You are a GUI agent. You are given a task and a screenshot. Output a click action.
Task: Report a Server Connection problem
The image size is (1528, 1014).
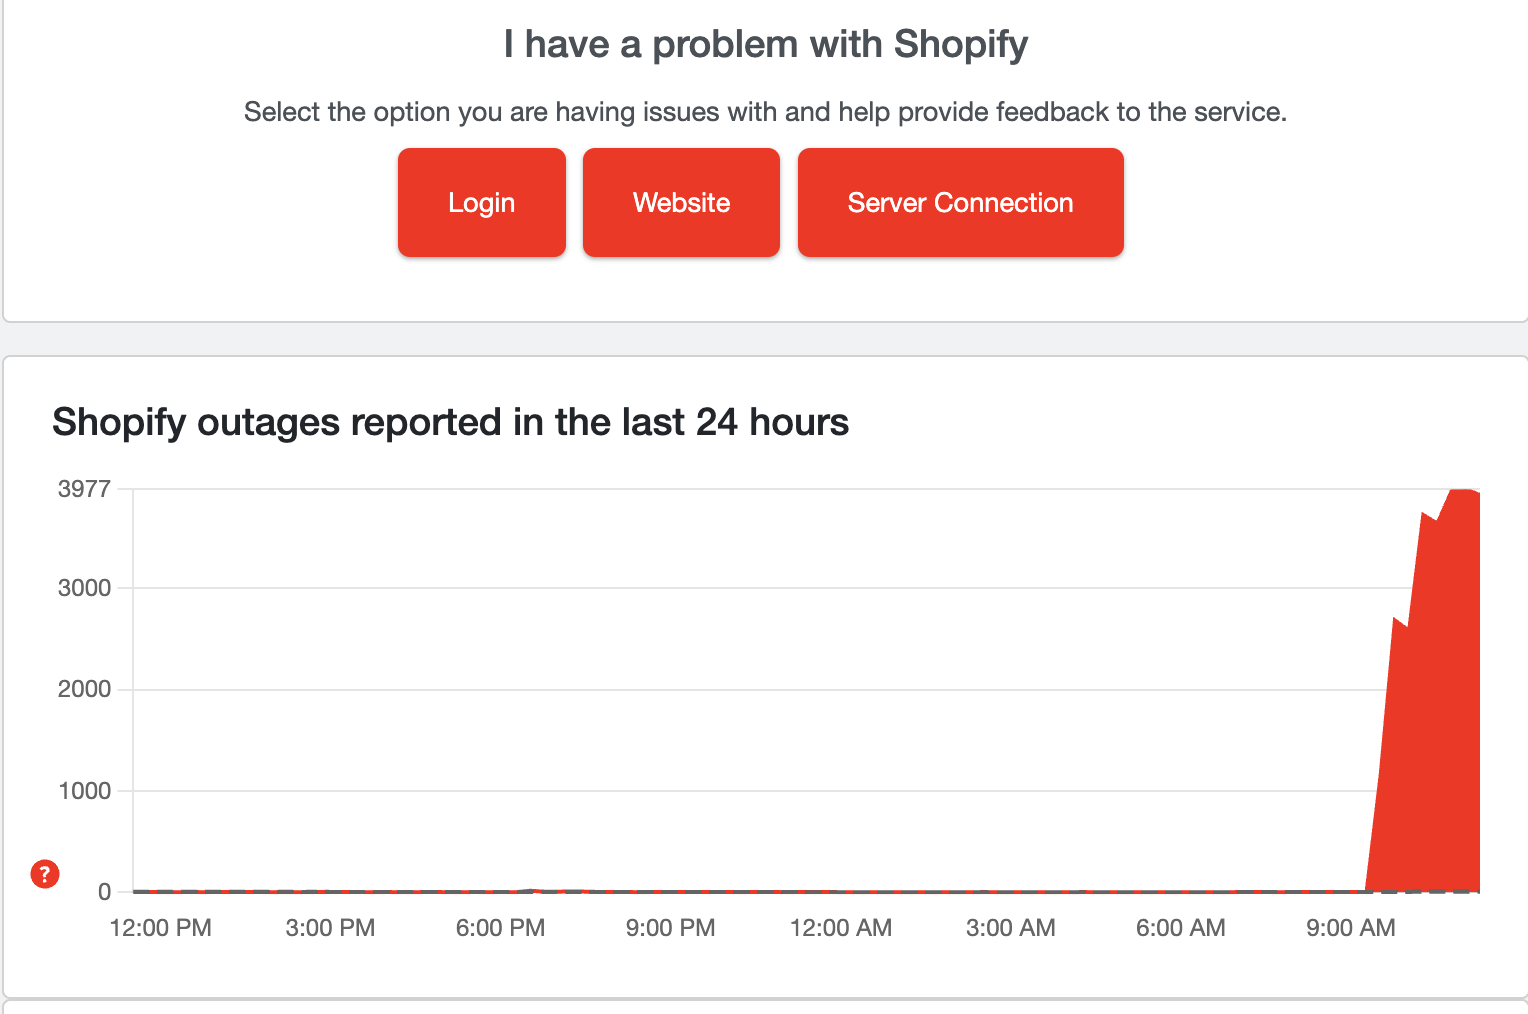coord(959,202)
